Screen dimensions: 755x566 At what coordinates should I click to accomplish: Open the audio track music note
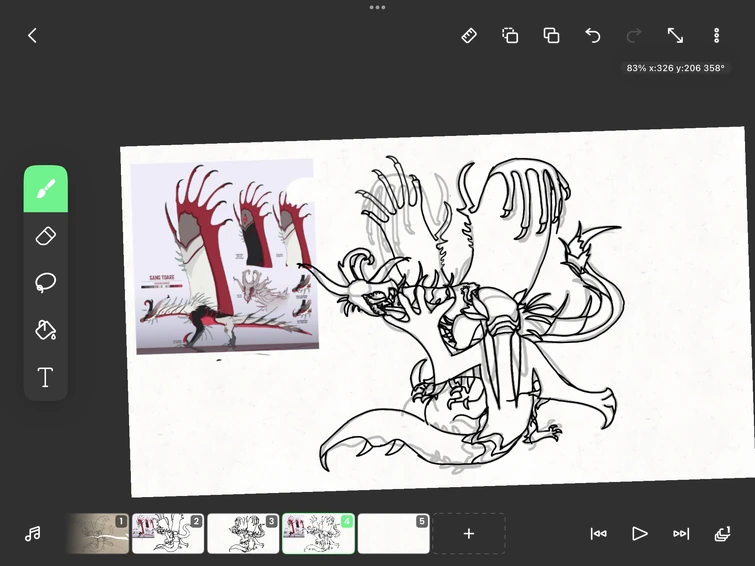32,534
